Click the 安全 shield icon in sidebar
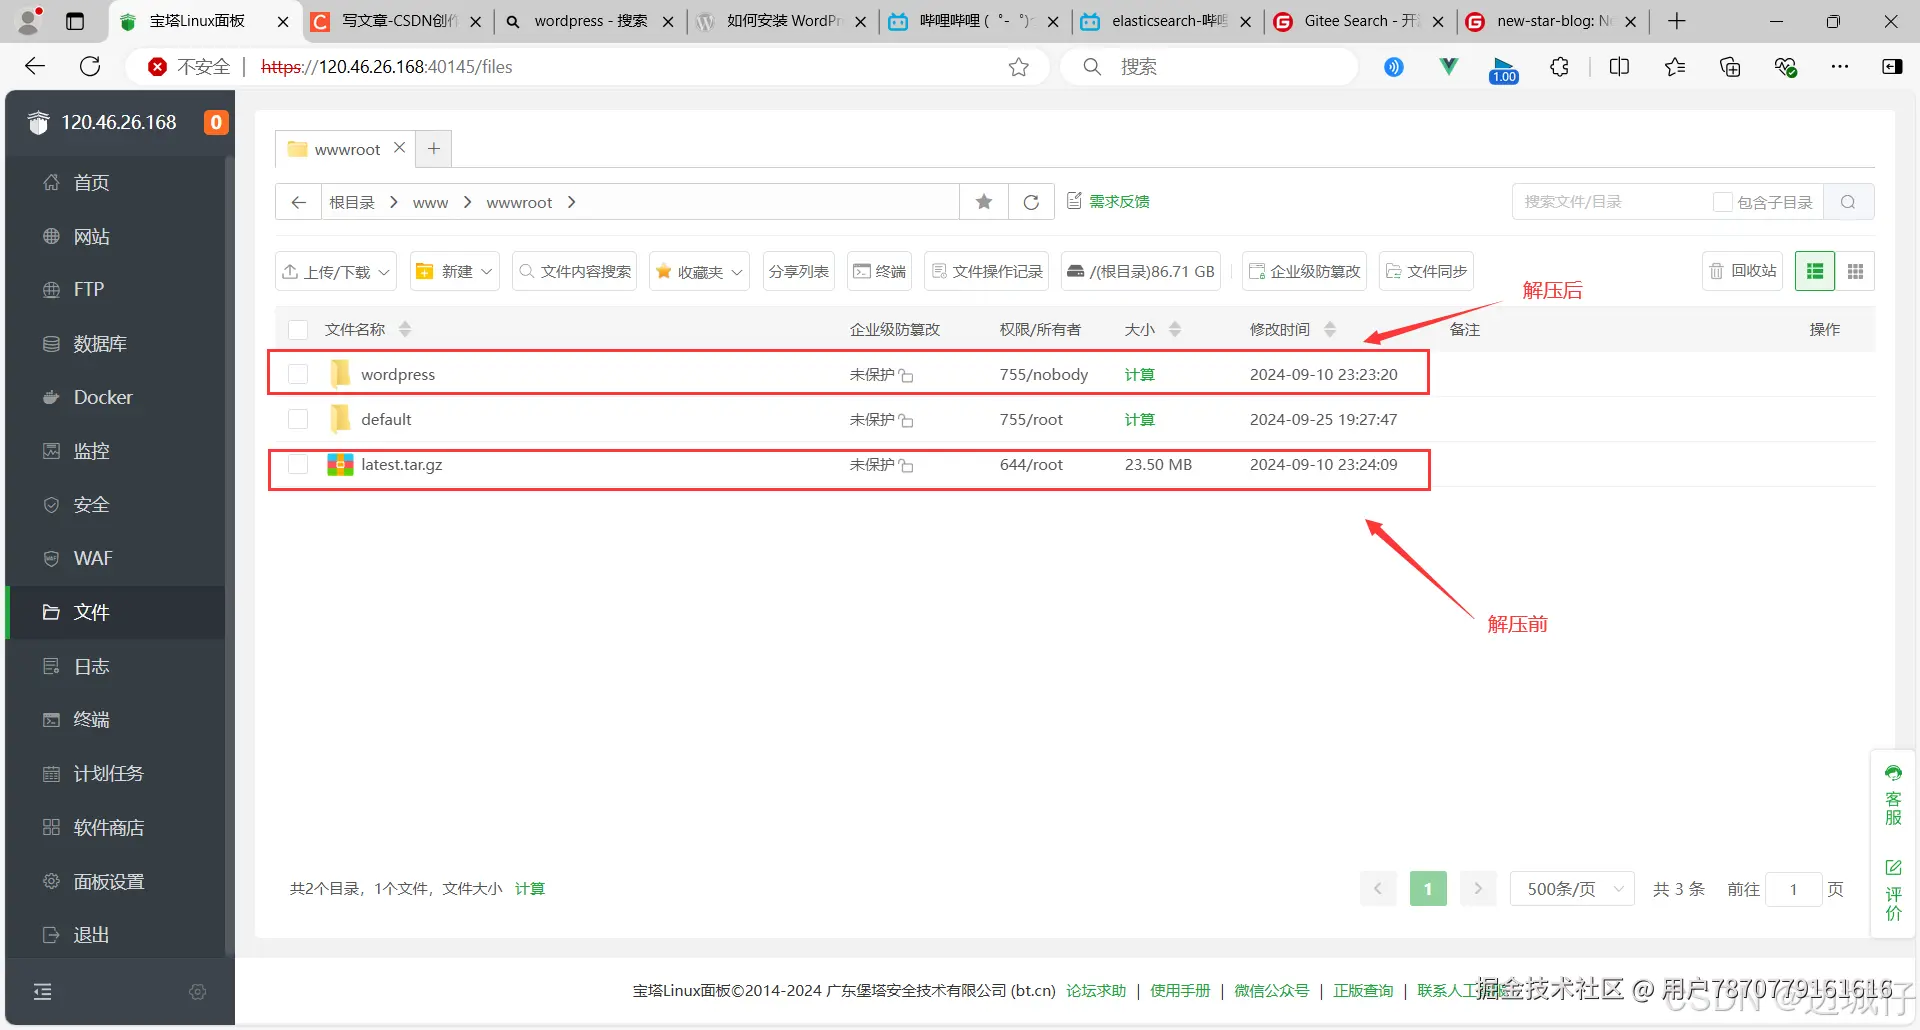This screenshot has width=1920, height=1030. 51,505
